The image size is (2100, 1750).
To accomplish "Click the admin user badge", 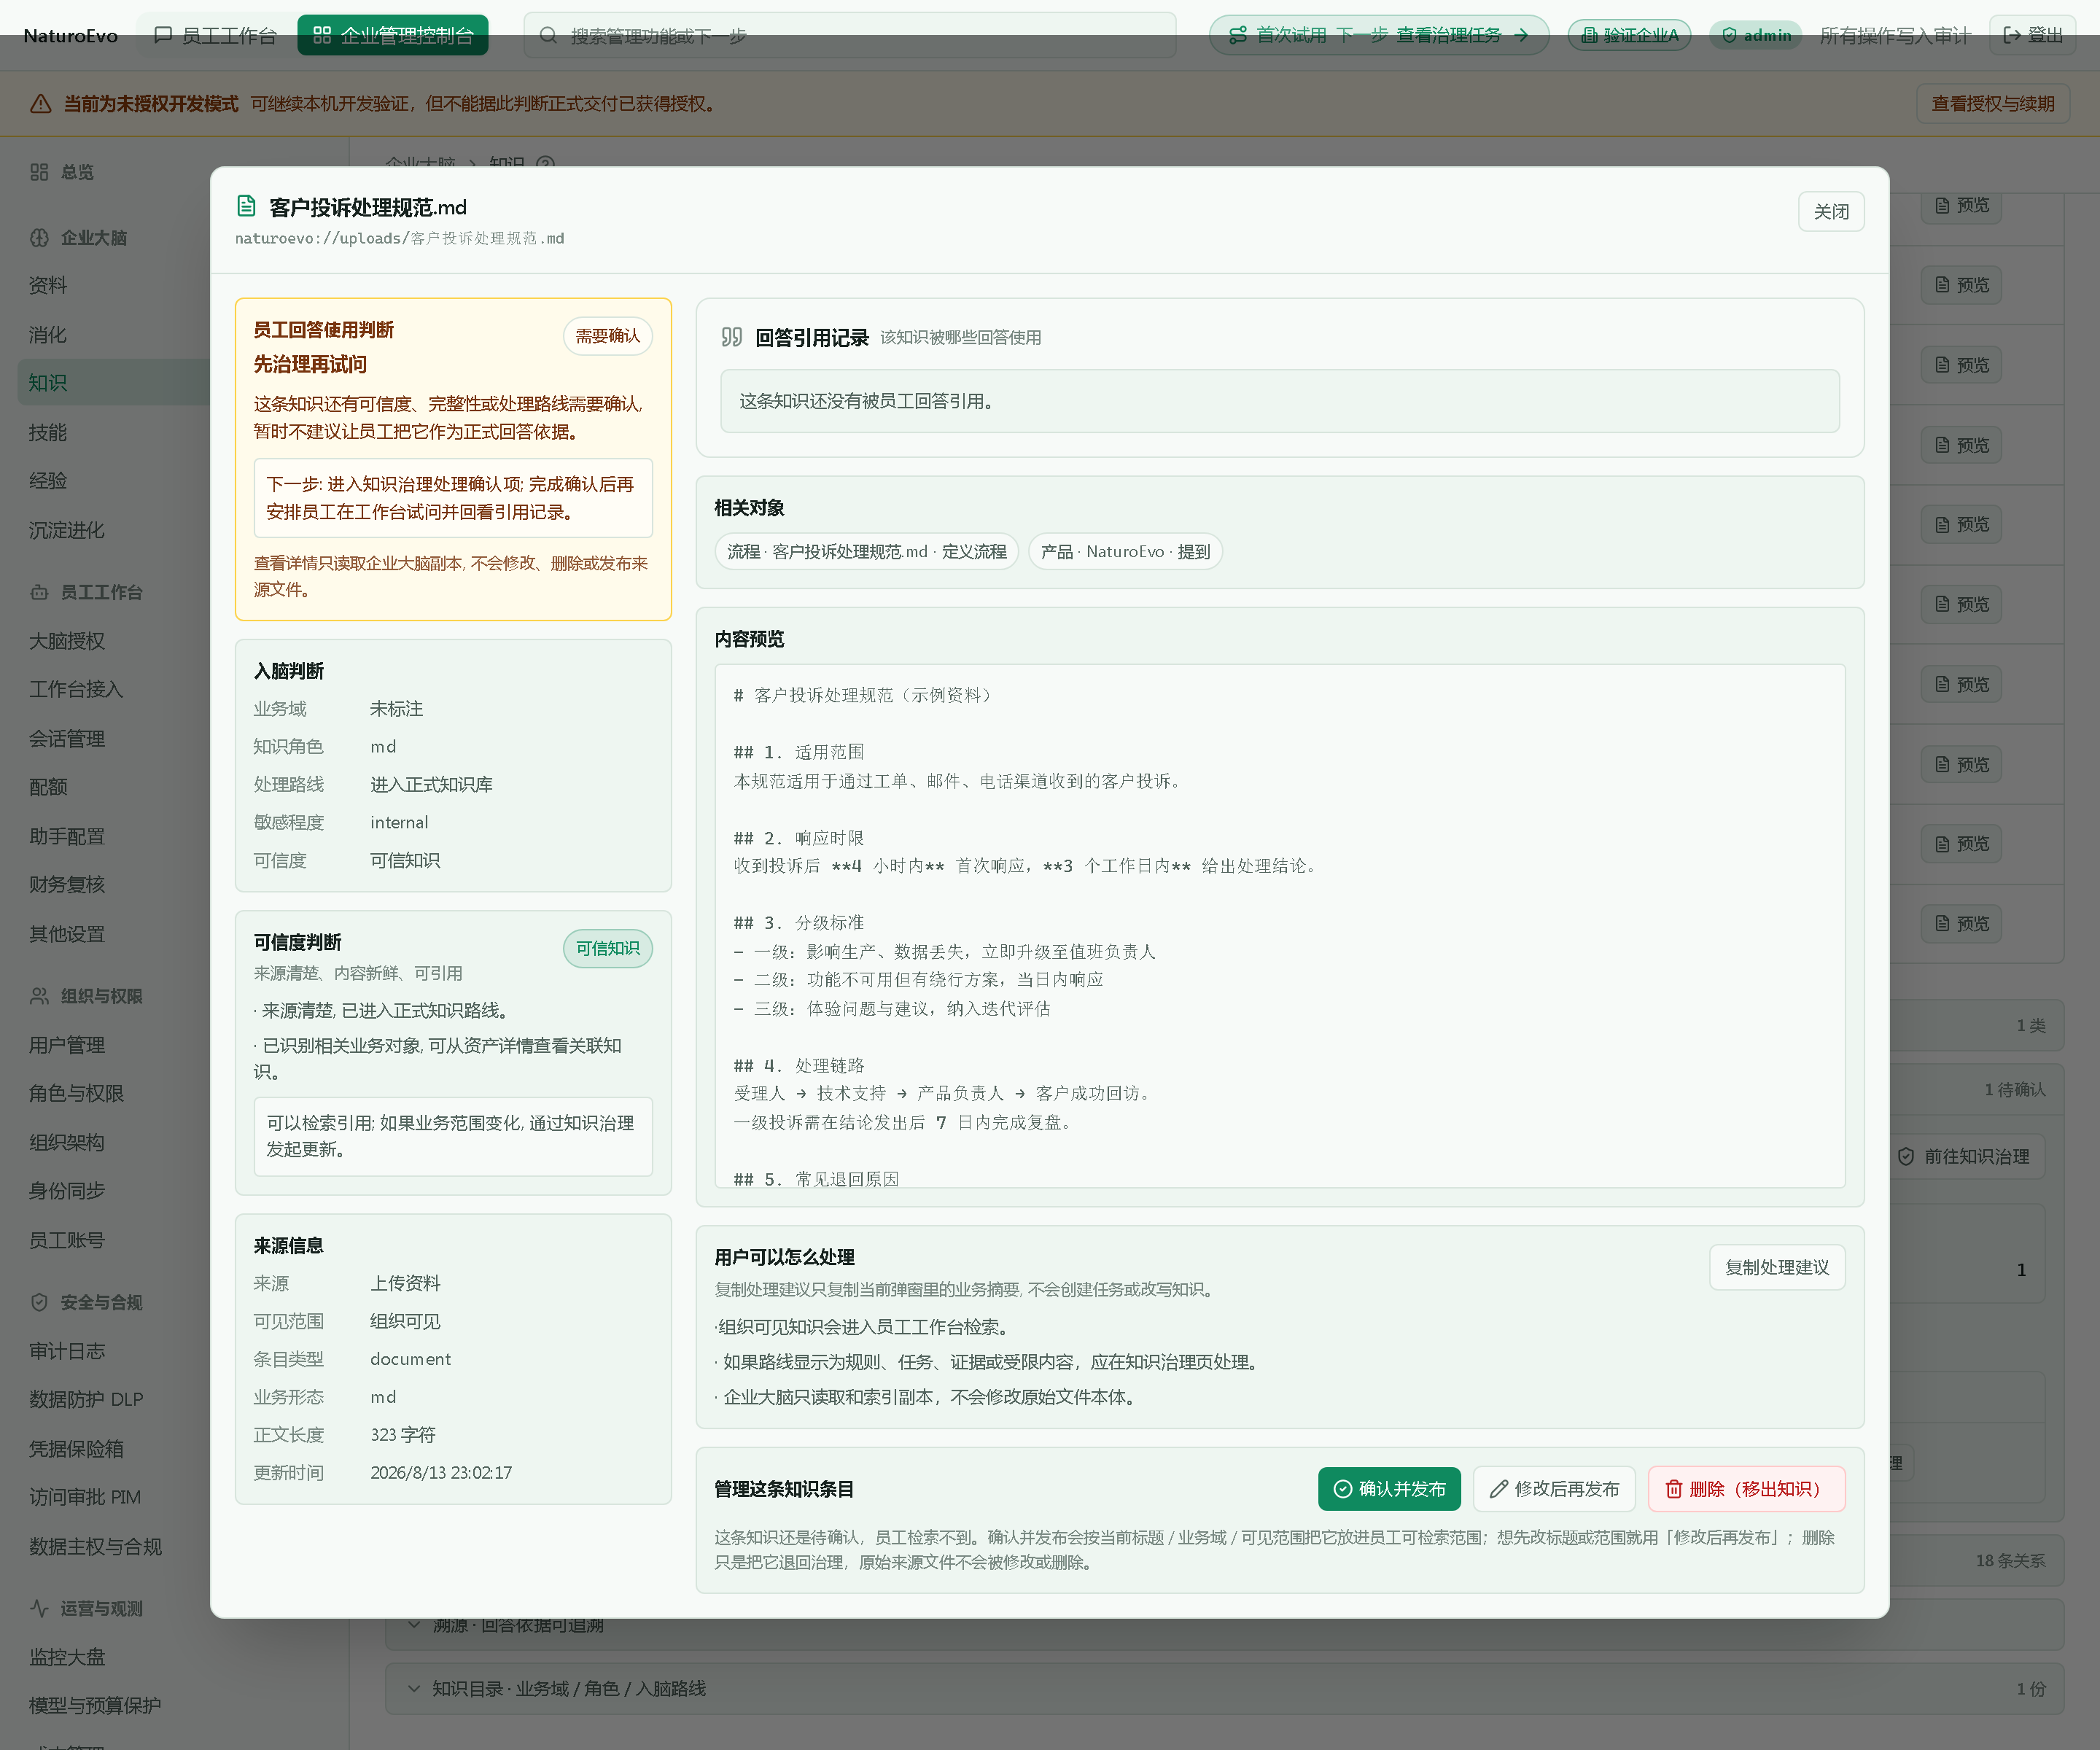I will pos(1756,36).
